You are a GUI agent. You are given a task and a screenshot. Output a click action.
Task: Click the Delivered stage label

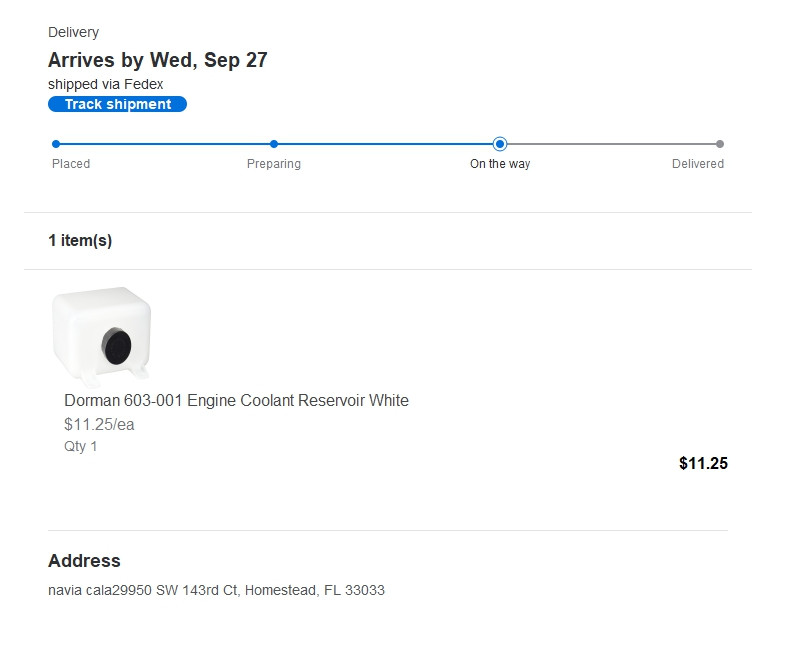click(698, 164)
